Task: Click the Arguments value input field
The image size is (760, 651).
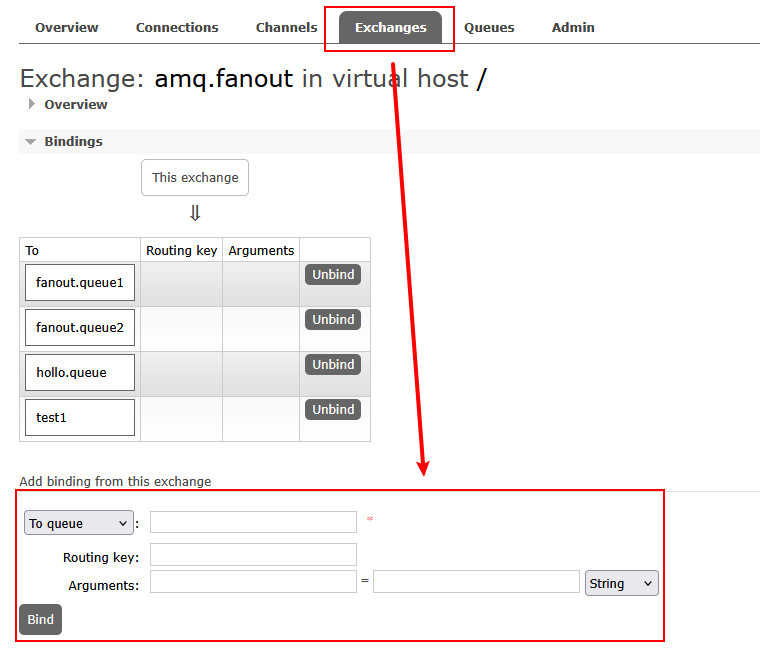Action: pos(476,582)
